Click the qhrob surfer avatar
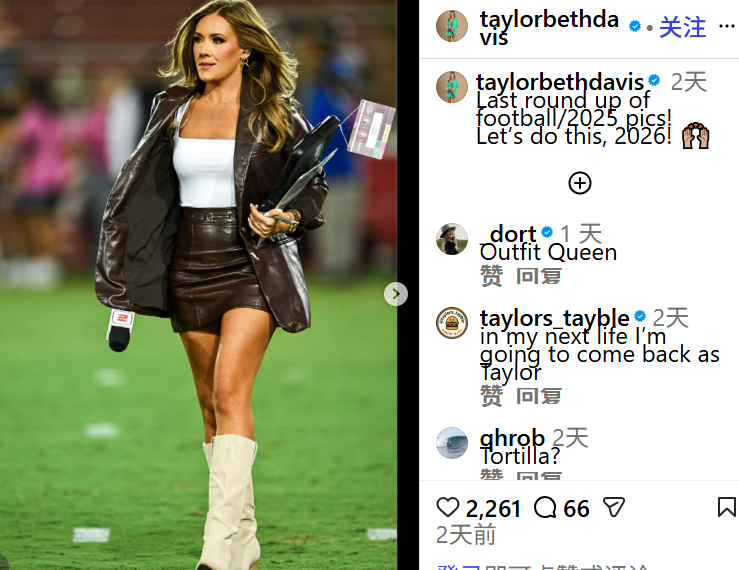 (x=452, y=443)
